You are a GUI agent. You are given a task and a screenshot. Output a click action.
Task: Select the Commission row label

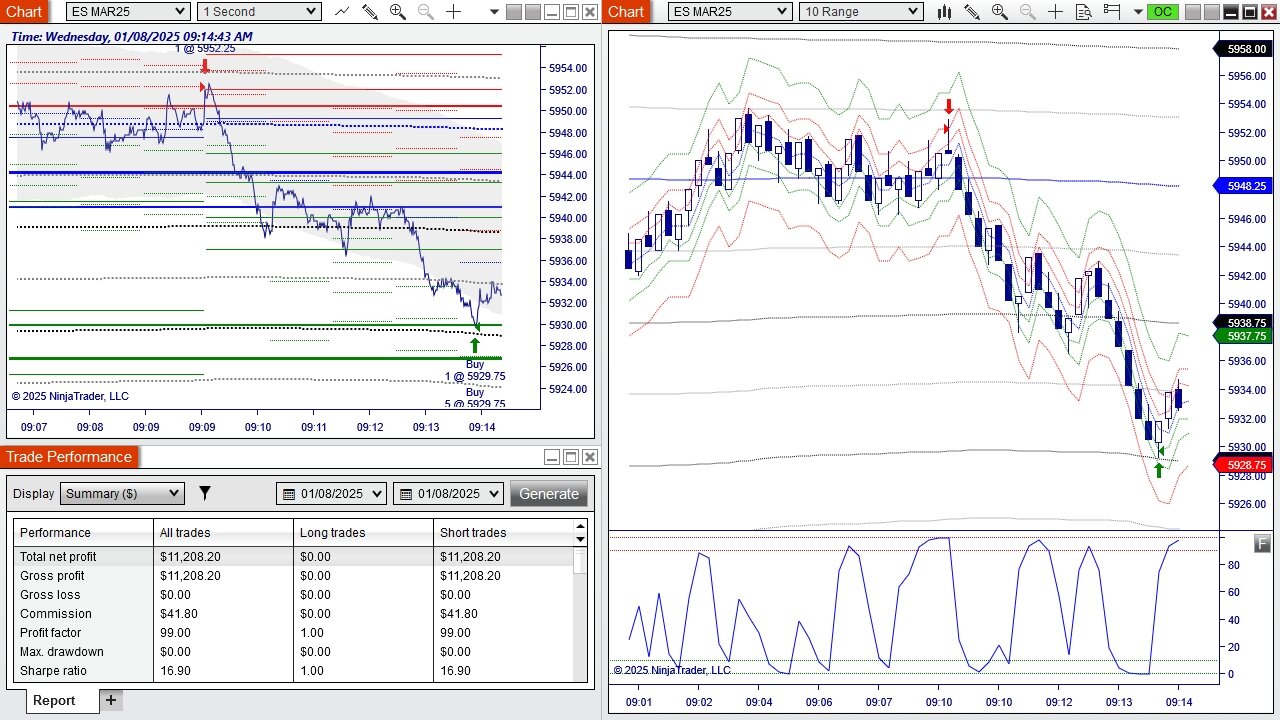coord(55,613)
